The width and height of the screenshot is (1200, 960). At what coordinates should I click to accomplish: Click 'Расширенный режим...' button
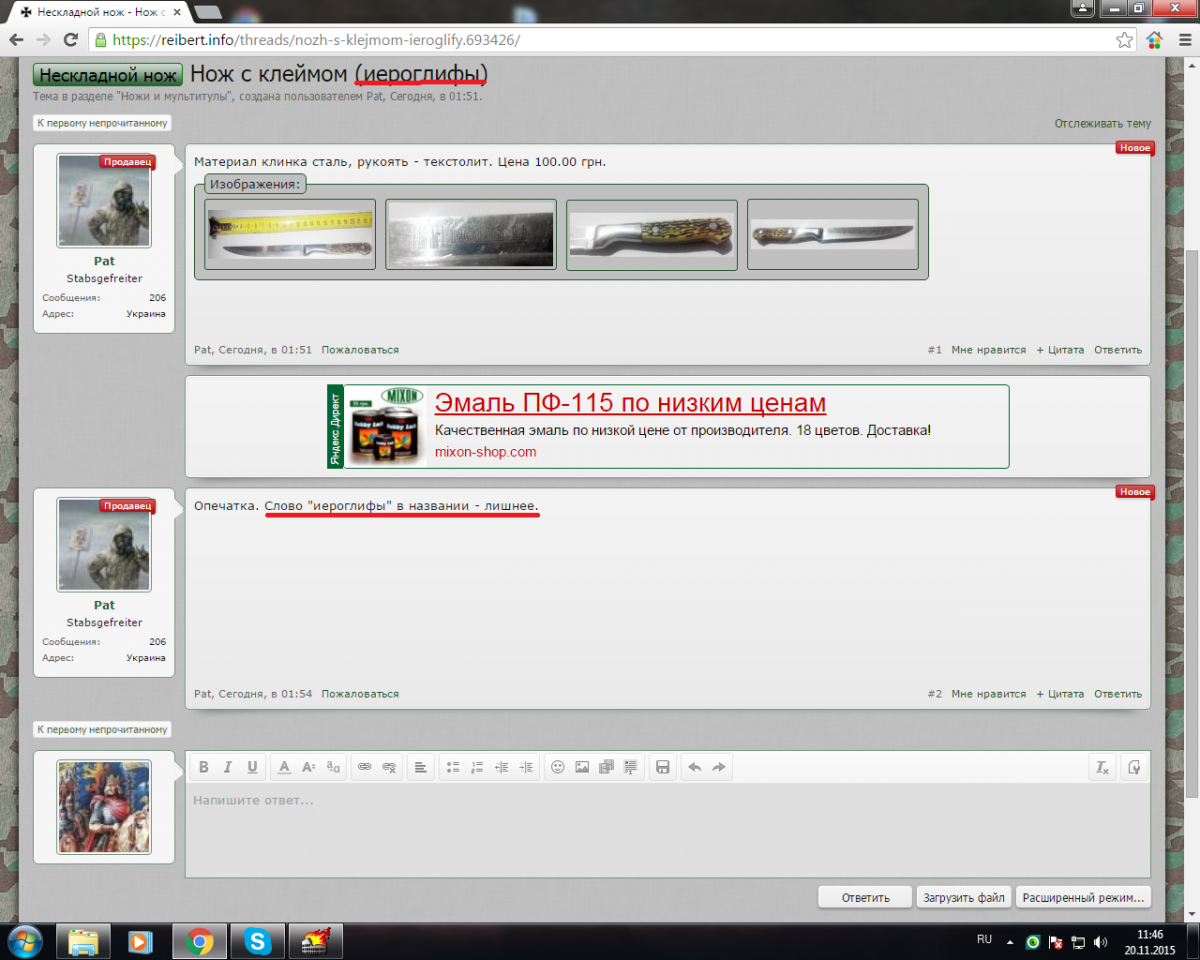tap(1084, 897)
